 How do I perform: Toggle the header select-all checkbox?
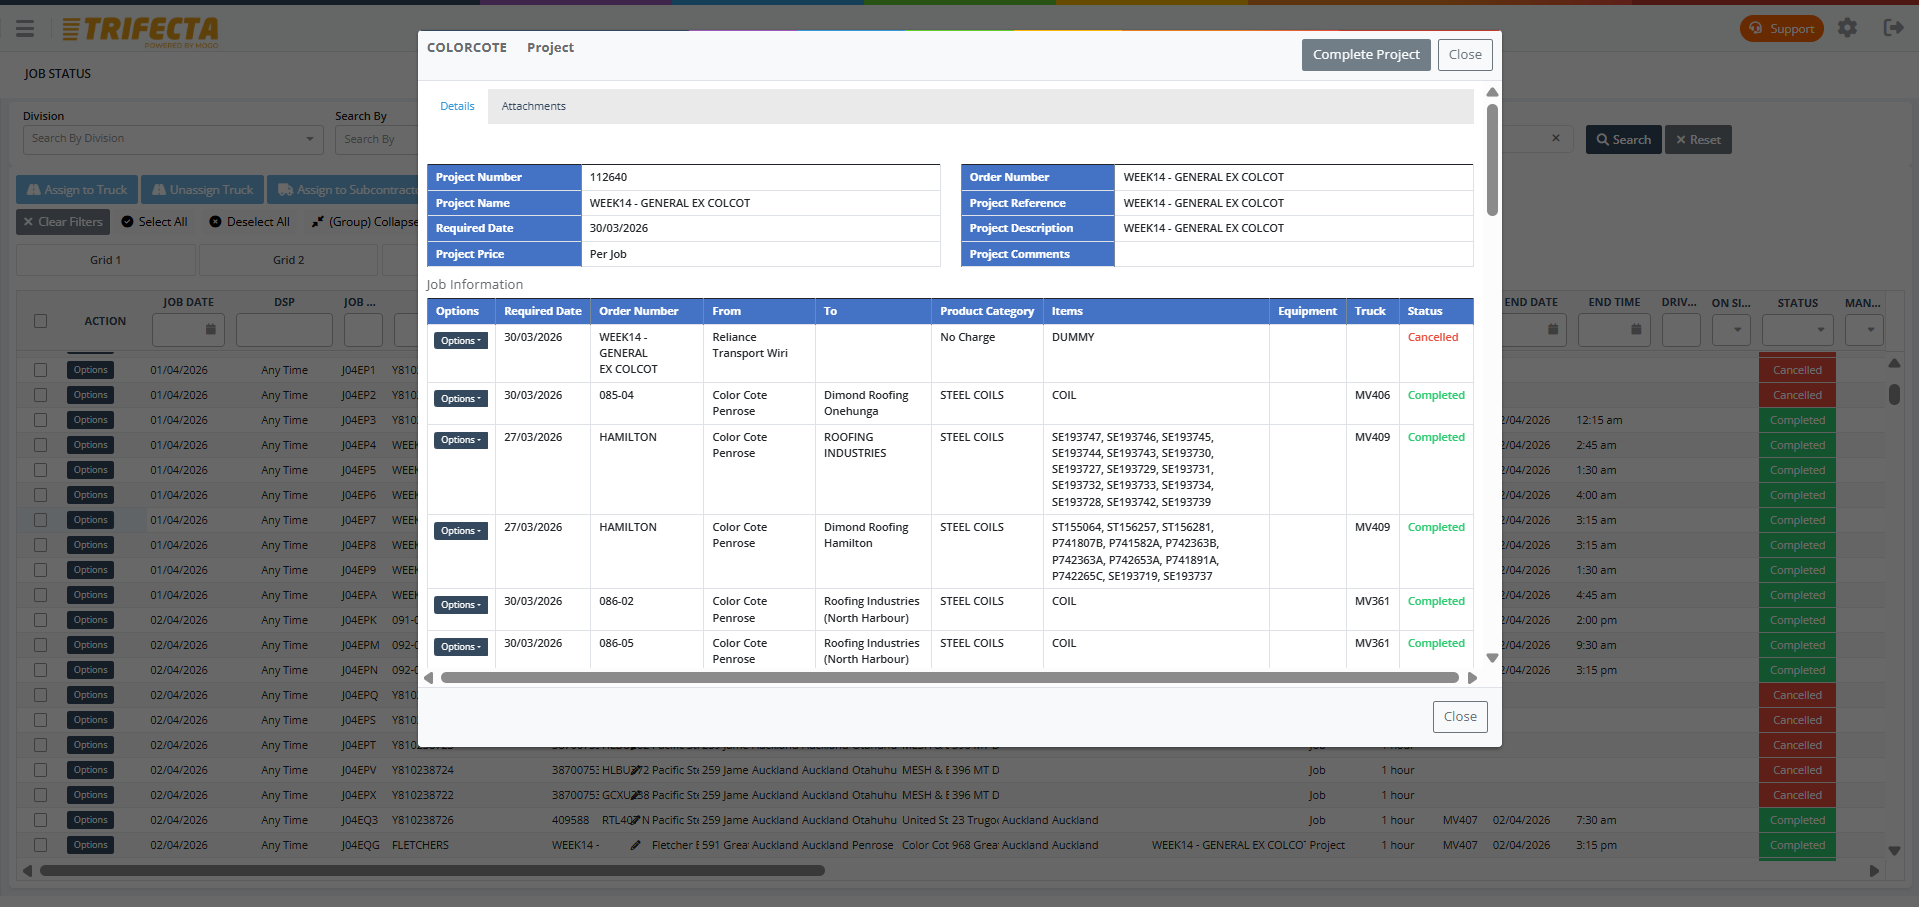40,321
